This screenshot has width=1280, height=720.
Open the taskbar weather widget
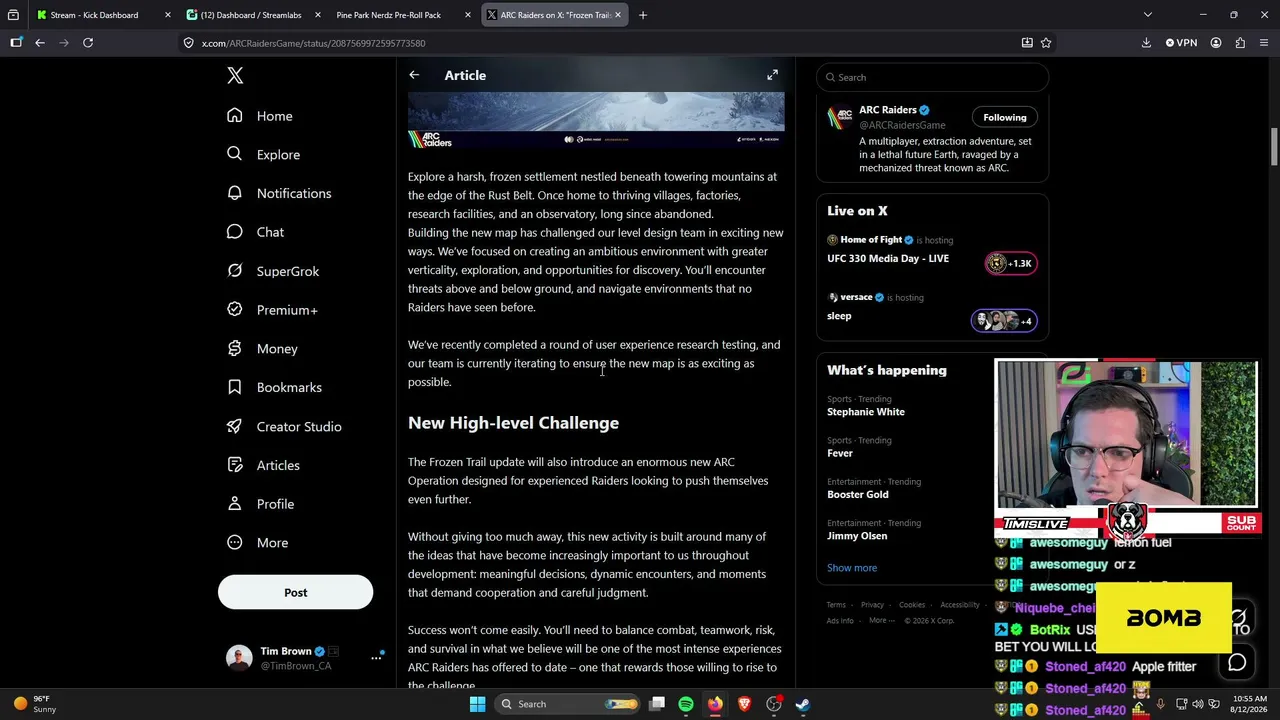[x=35, y=704]
